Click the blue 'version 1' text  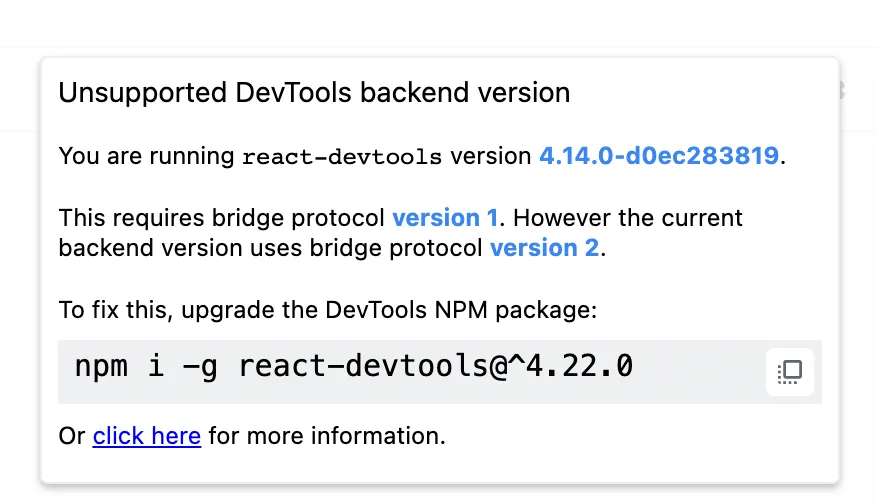(x=444, y=218)
